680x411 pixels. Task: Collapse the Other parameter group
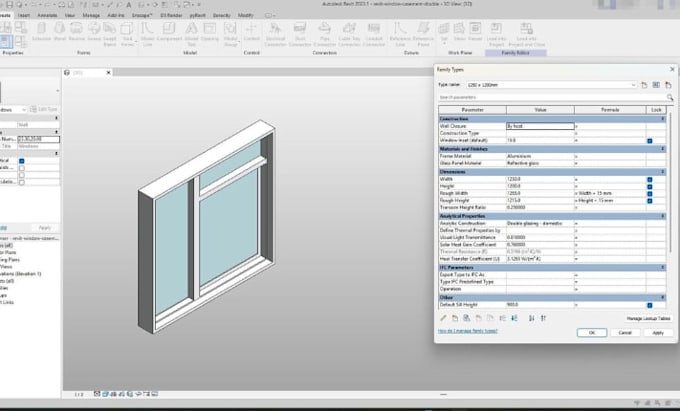(x=662, y=297)
